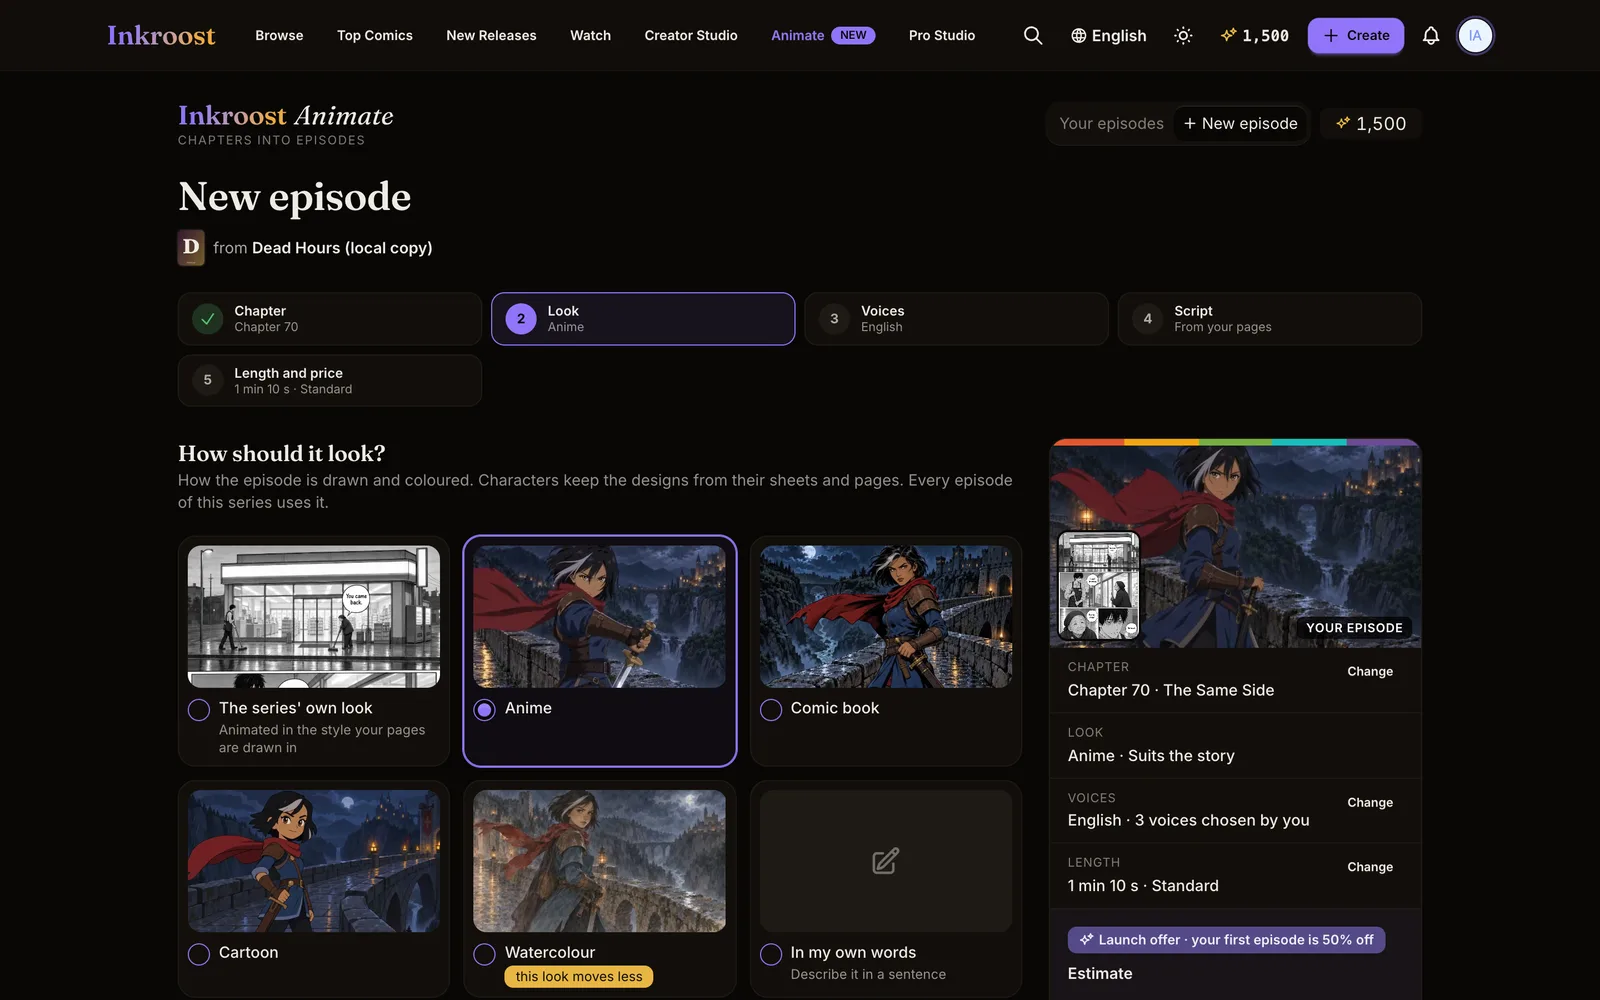The image size is (1600, 1000).
Task: Open Creator Studio
Action: pyautogui.click(x=691, y=35)
